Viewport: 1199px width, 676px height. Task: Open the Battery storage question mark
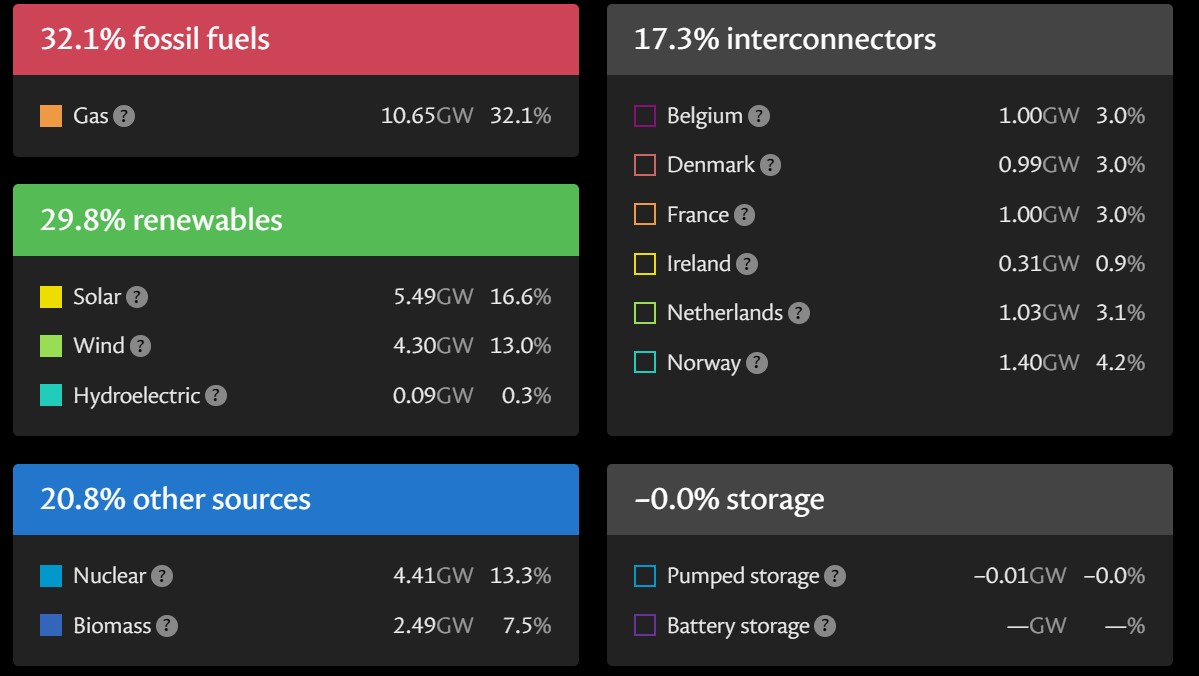[x=825, y=626]
